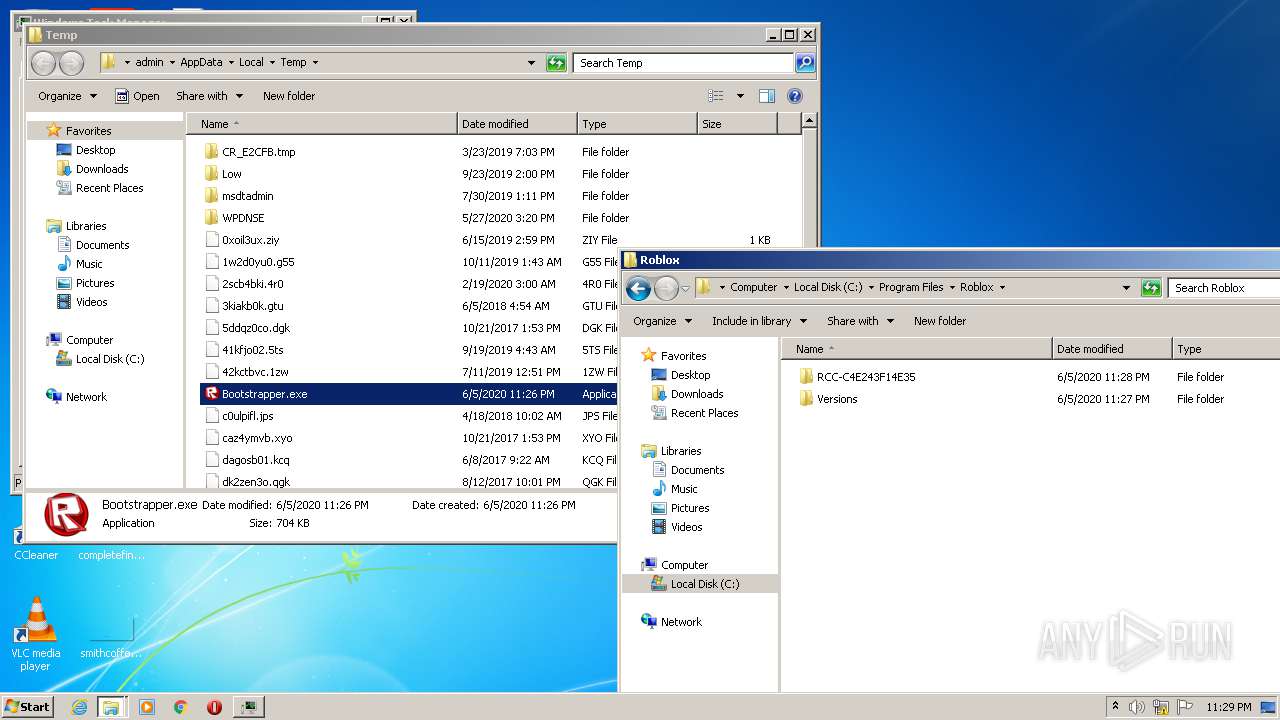Click the Task Manager taskbar icon
1280x720 pixels.
248,707
